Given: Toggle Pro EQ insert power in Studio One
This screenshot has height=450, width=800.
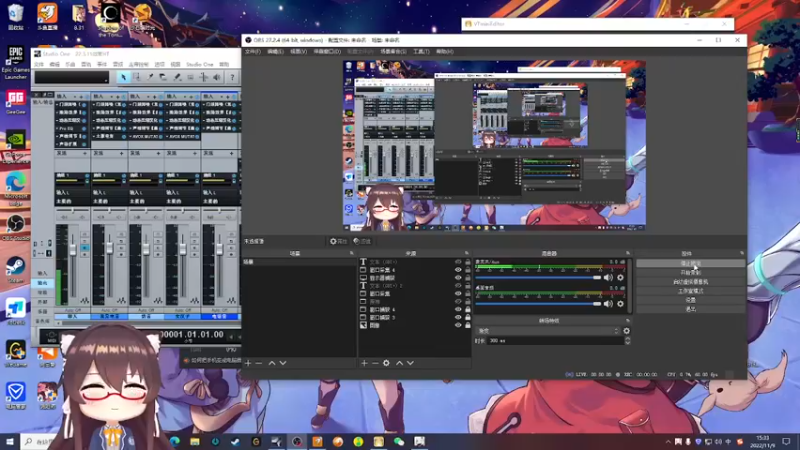Looking at the screenshot, I should point(85,129).
